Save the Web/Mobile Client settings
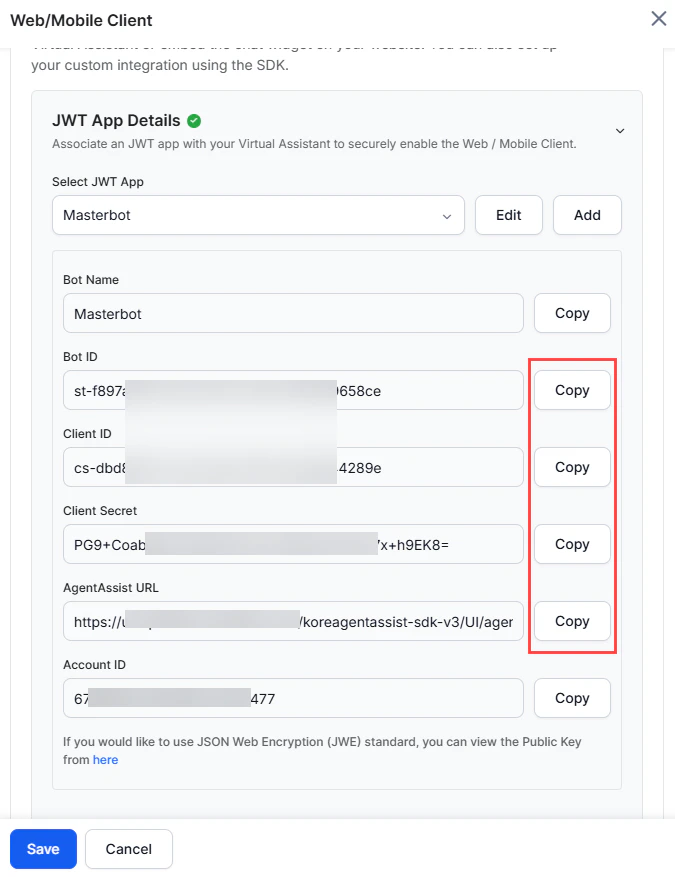The image size is (675, 877). pos(43,848)
